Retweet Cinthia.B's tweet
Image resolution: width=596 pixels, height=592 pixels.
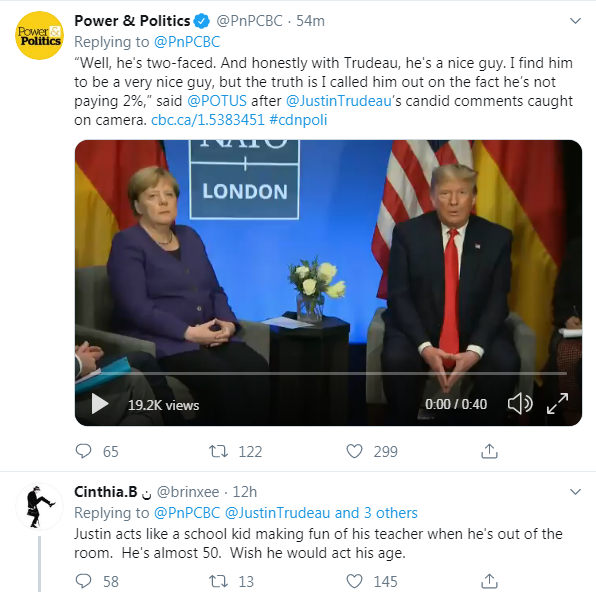coord(219,581)
